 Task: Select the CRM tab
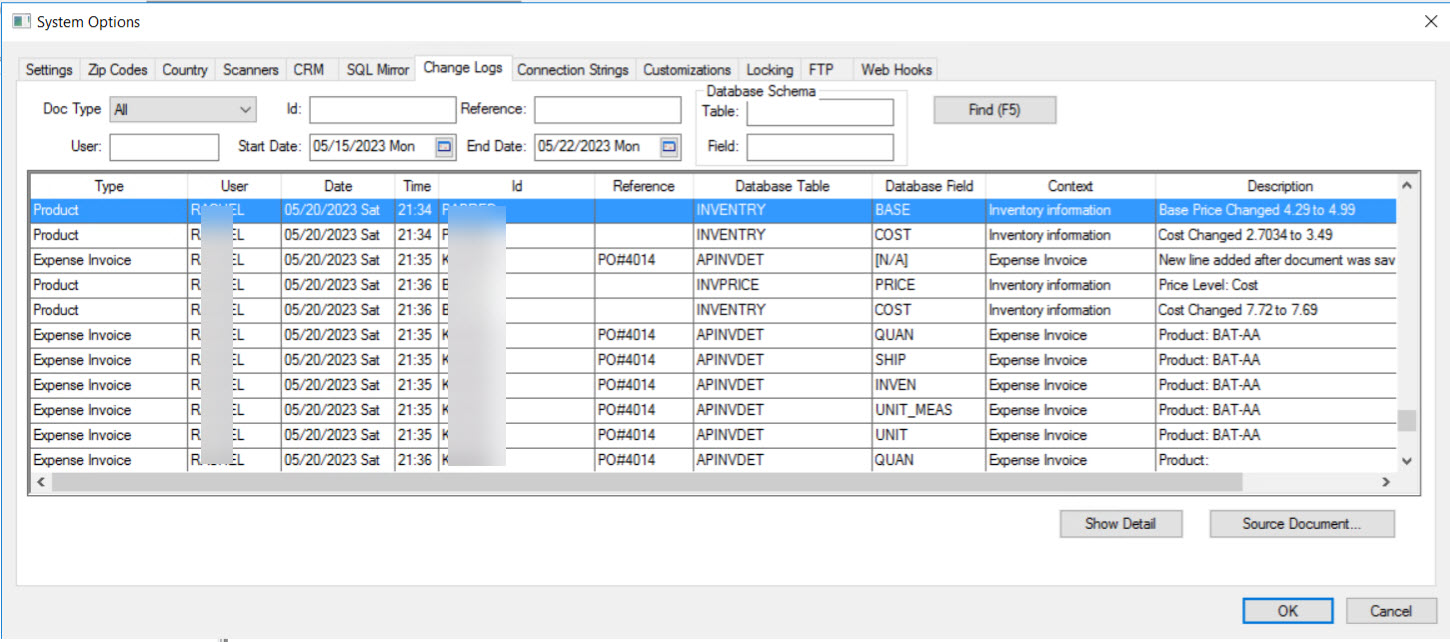point(310,69)
